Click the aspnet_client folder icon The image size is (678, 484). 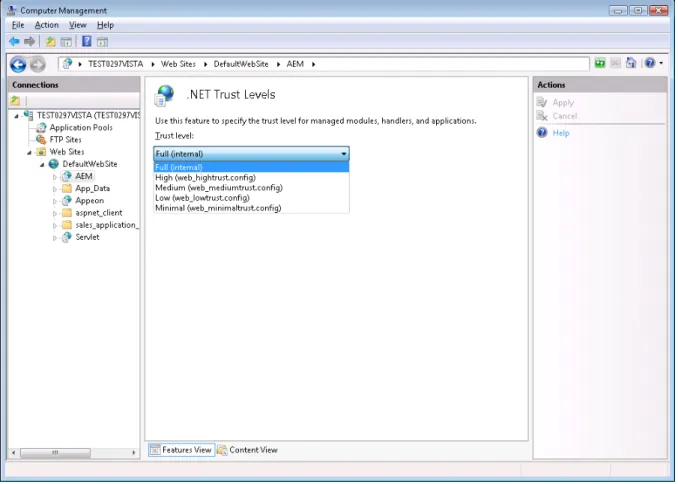pos(67,213)
